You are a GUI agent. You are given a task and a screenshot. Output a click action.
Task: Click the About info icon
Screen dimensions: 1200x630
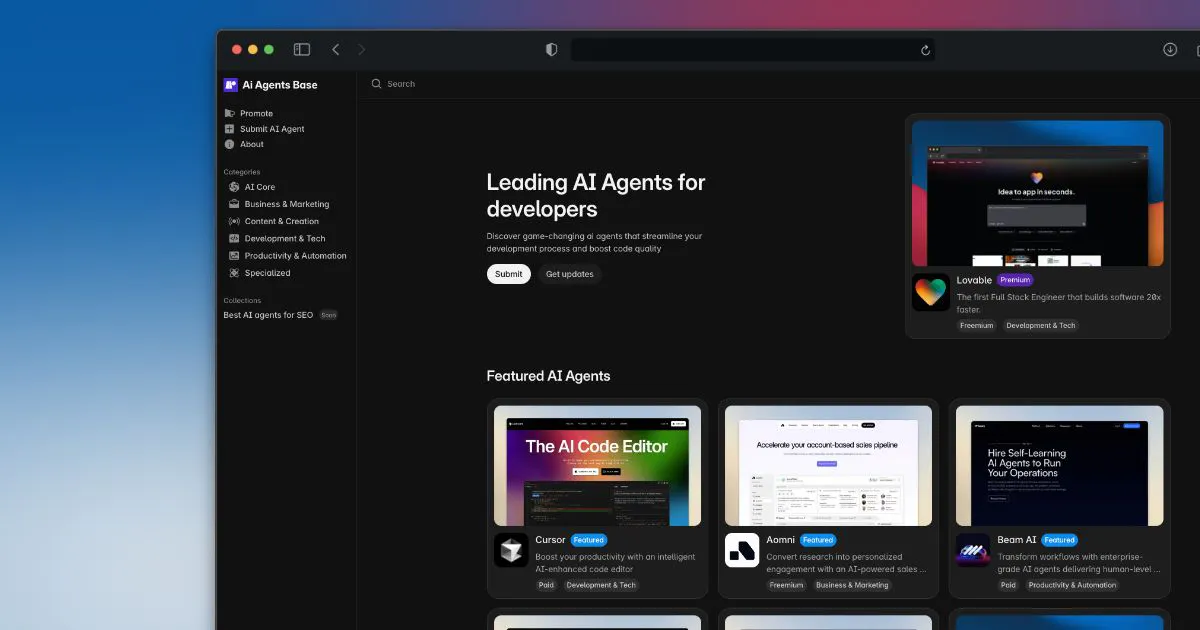point(230,144)
